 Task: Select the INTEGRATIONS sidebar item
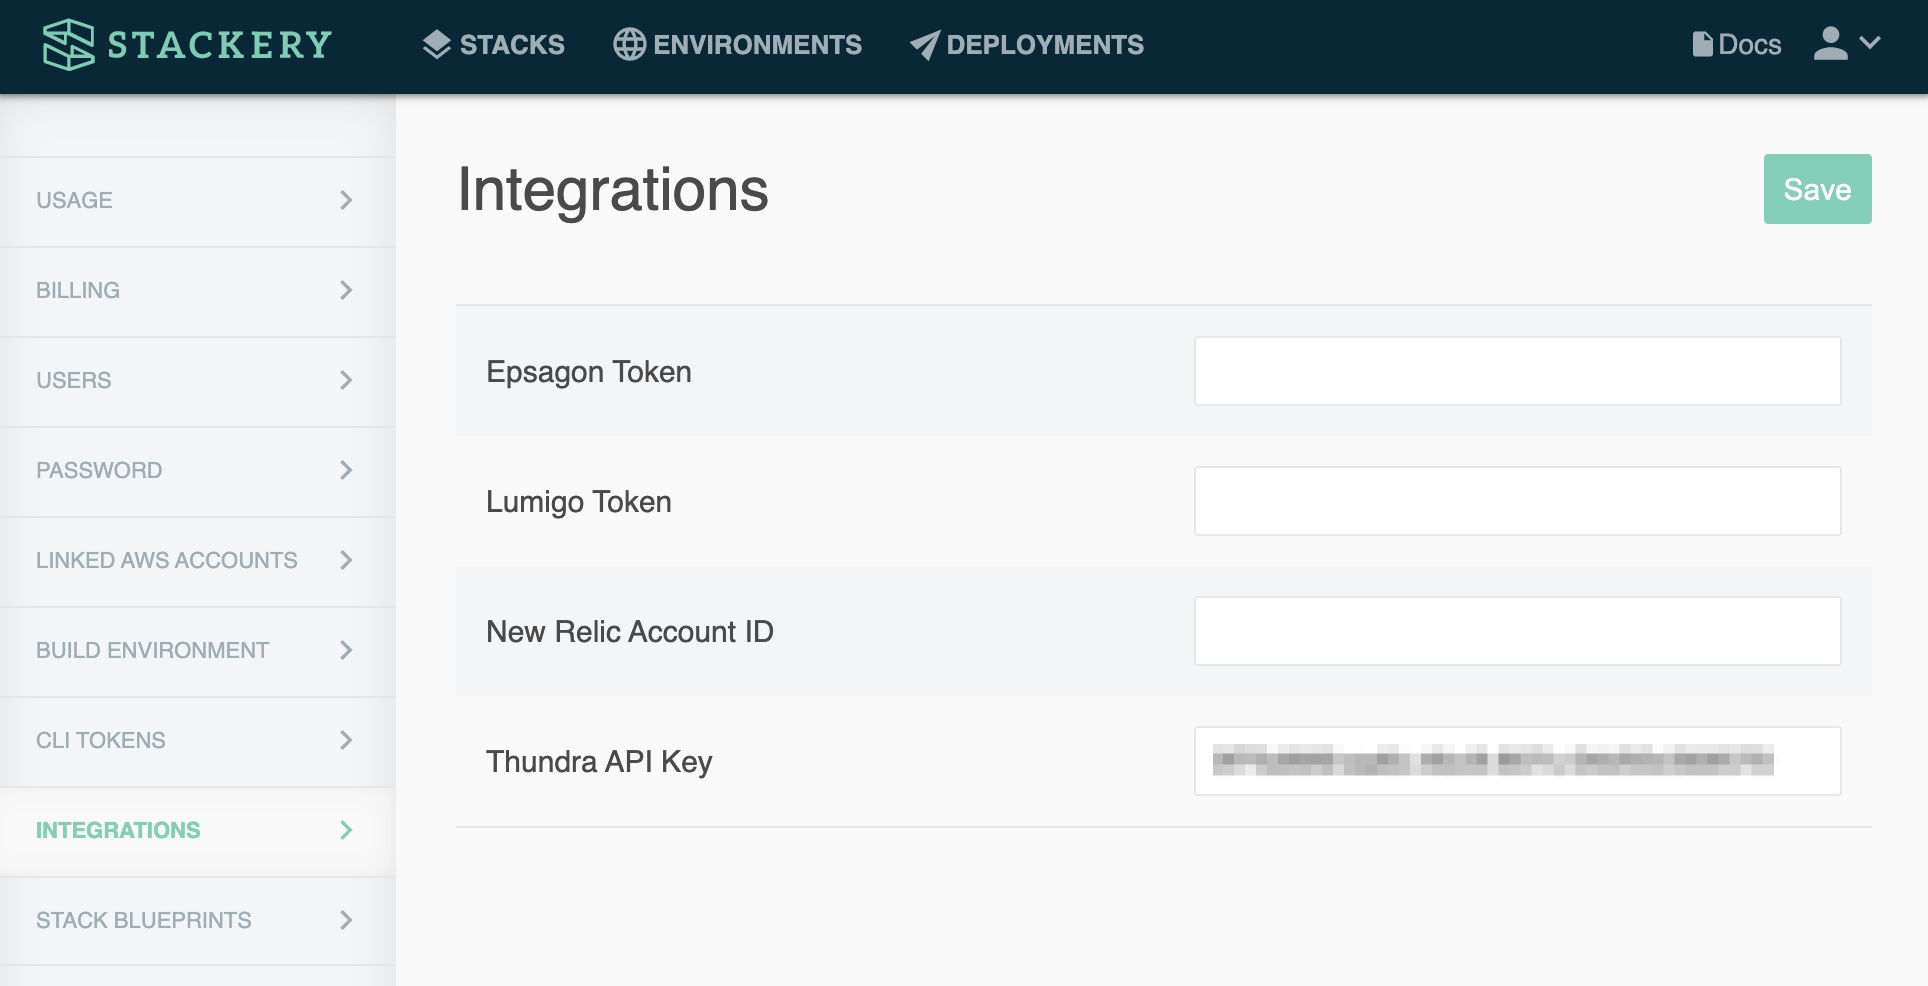pyautogui.click(x=197, y=830)
